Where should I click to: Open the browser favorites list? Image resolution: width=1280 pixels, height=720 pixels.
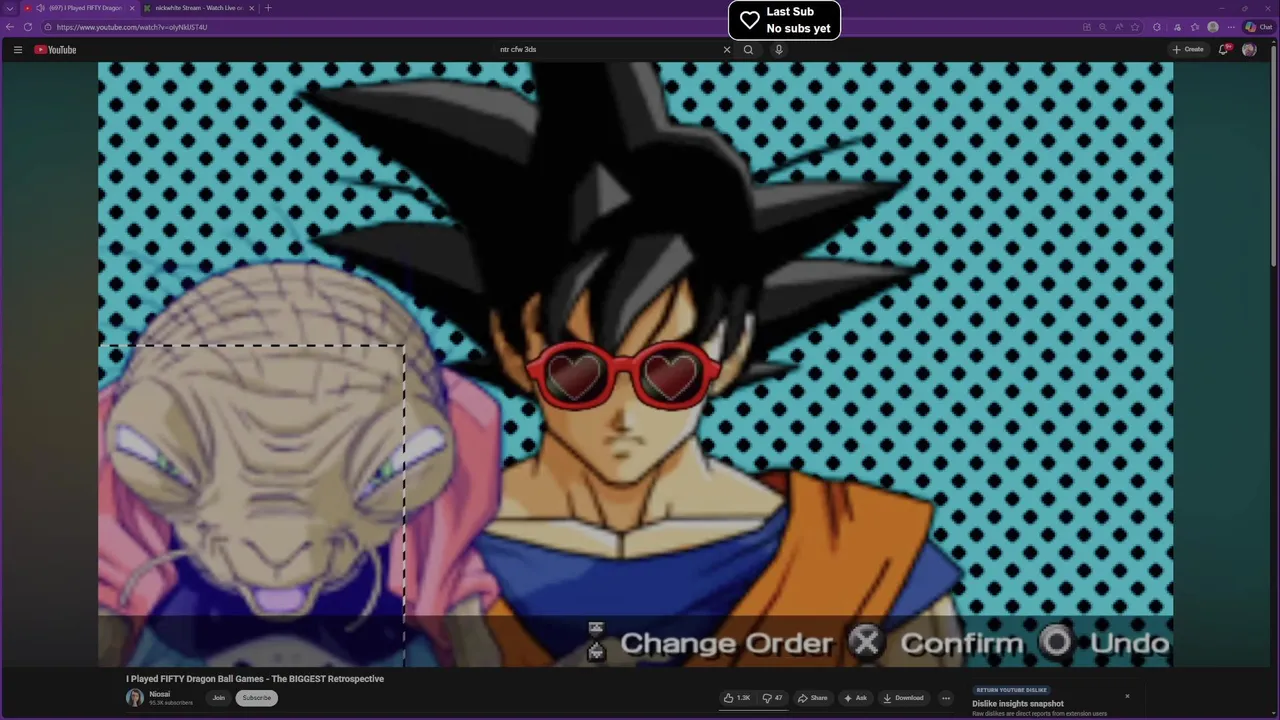pos(1195,27)
